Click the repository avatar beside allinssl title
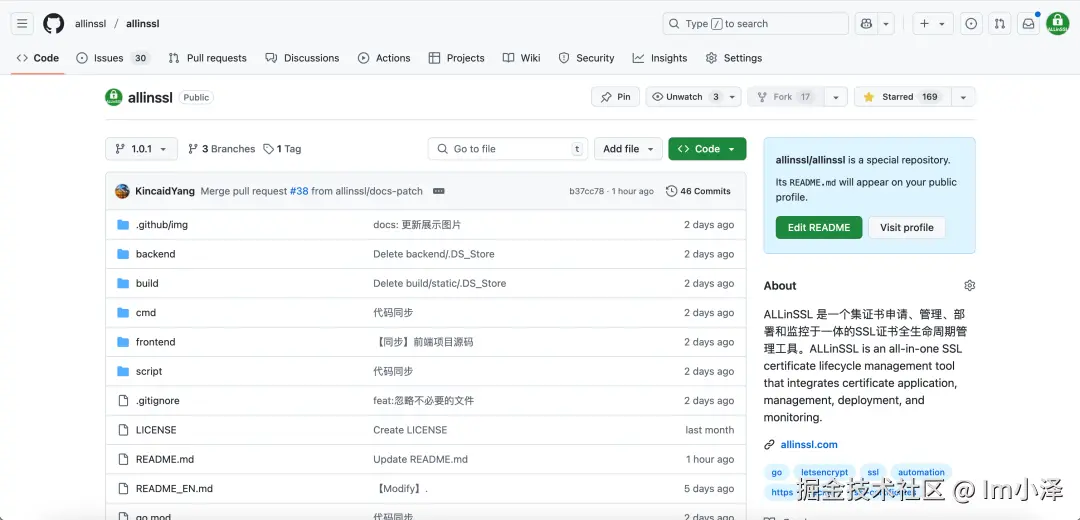Viewport: 1080px width, 520px height. [x=114, y=97]
